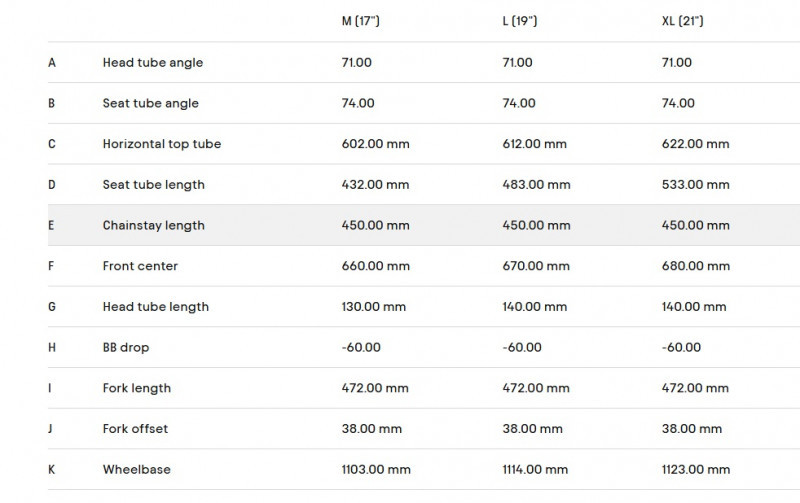Click the 1103.00 mm wheelbase value
The width and height of the screenshot is (800, 503).
(x=376, y=470)
